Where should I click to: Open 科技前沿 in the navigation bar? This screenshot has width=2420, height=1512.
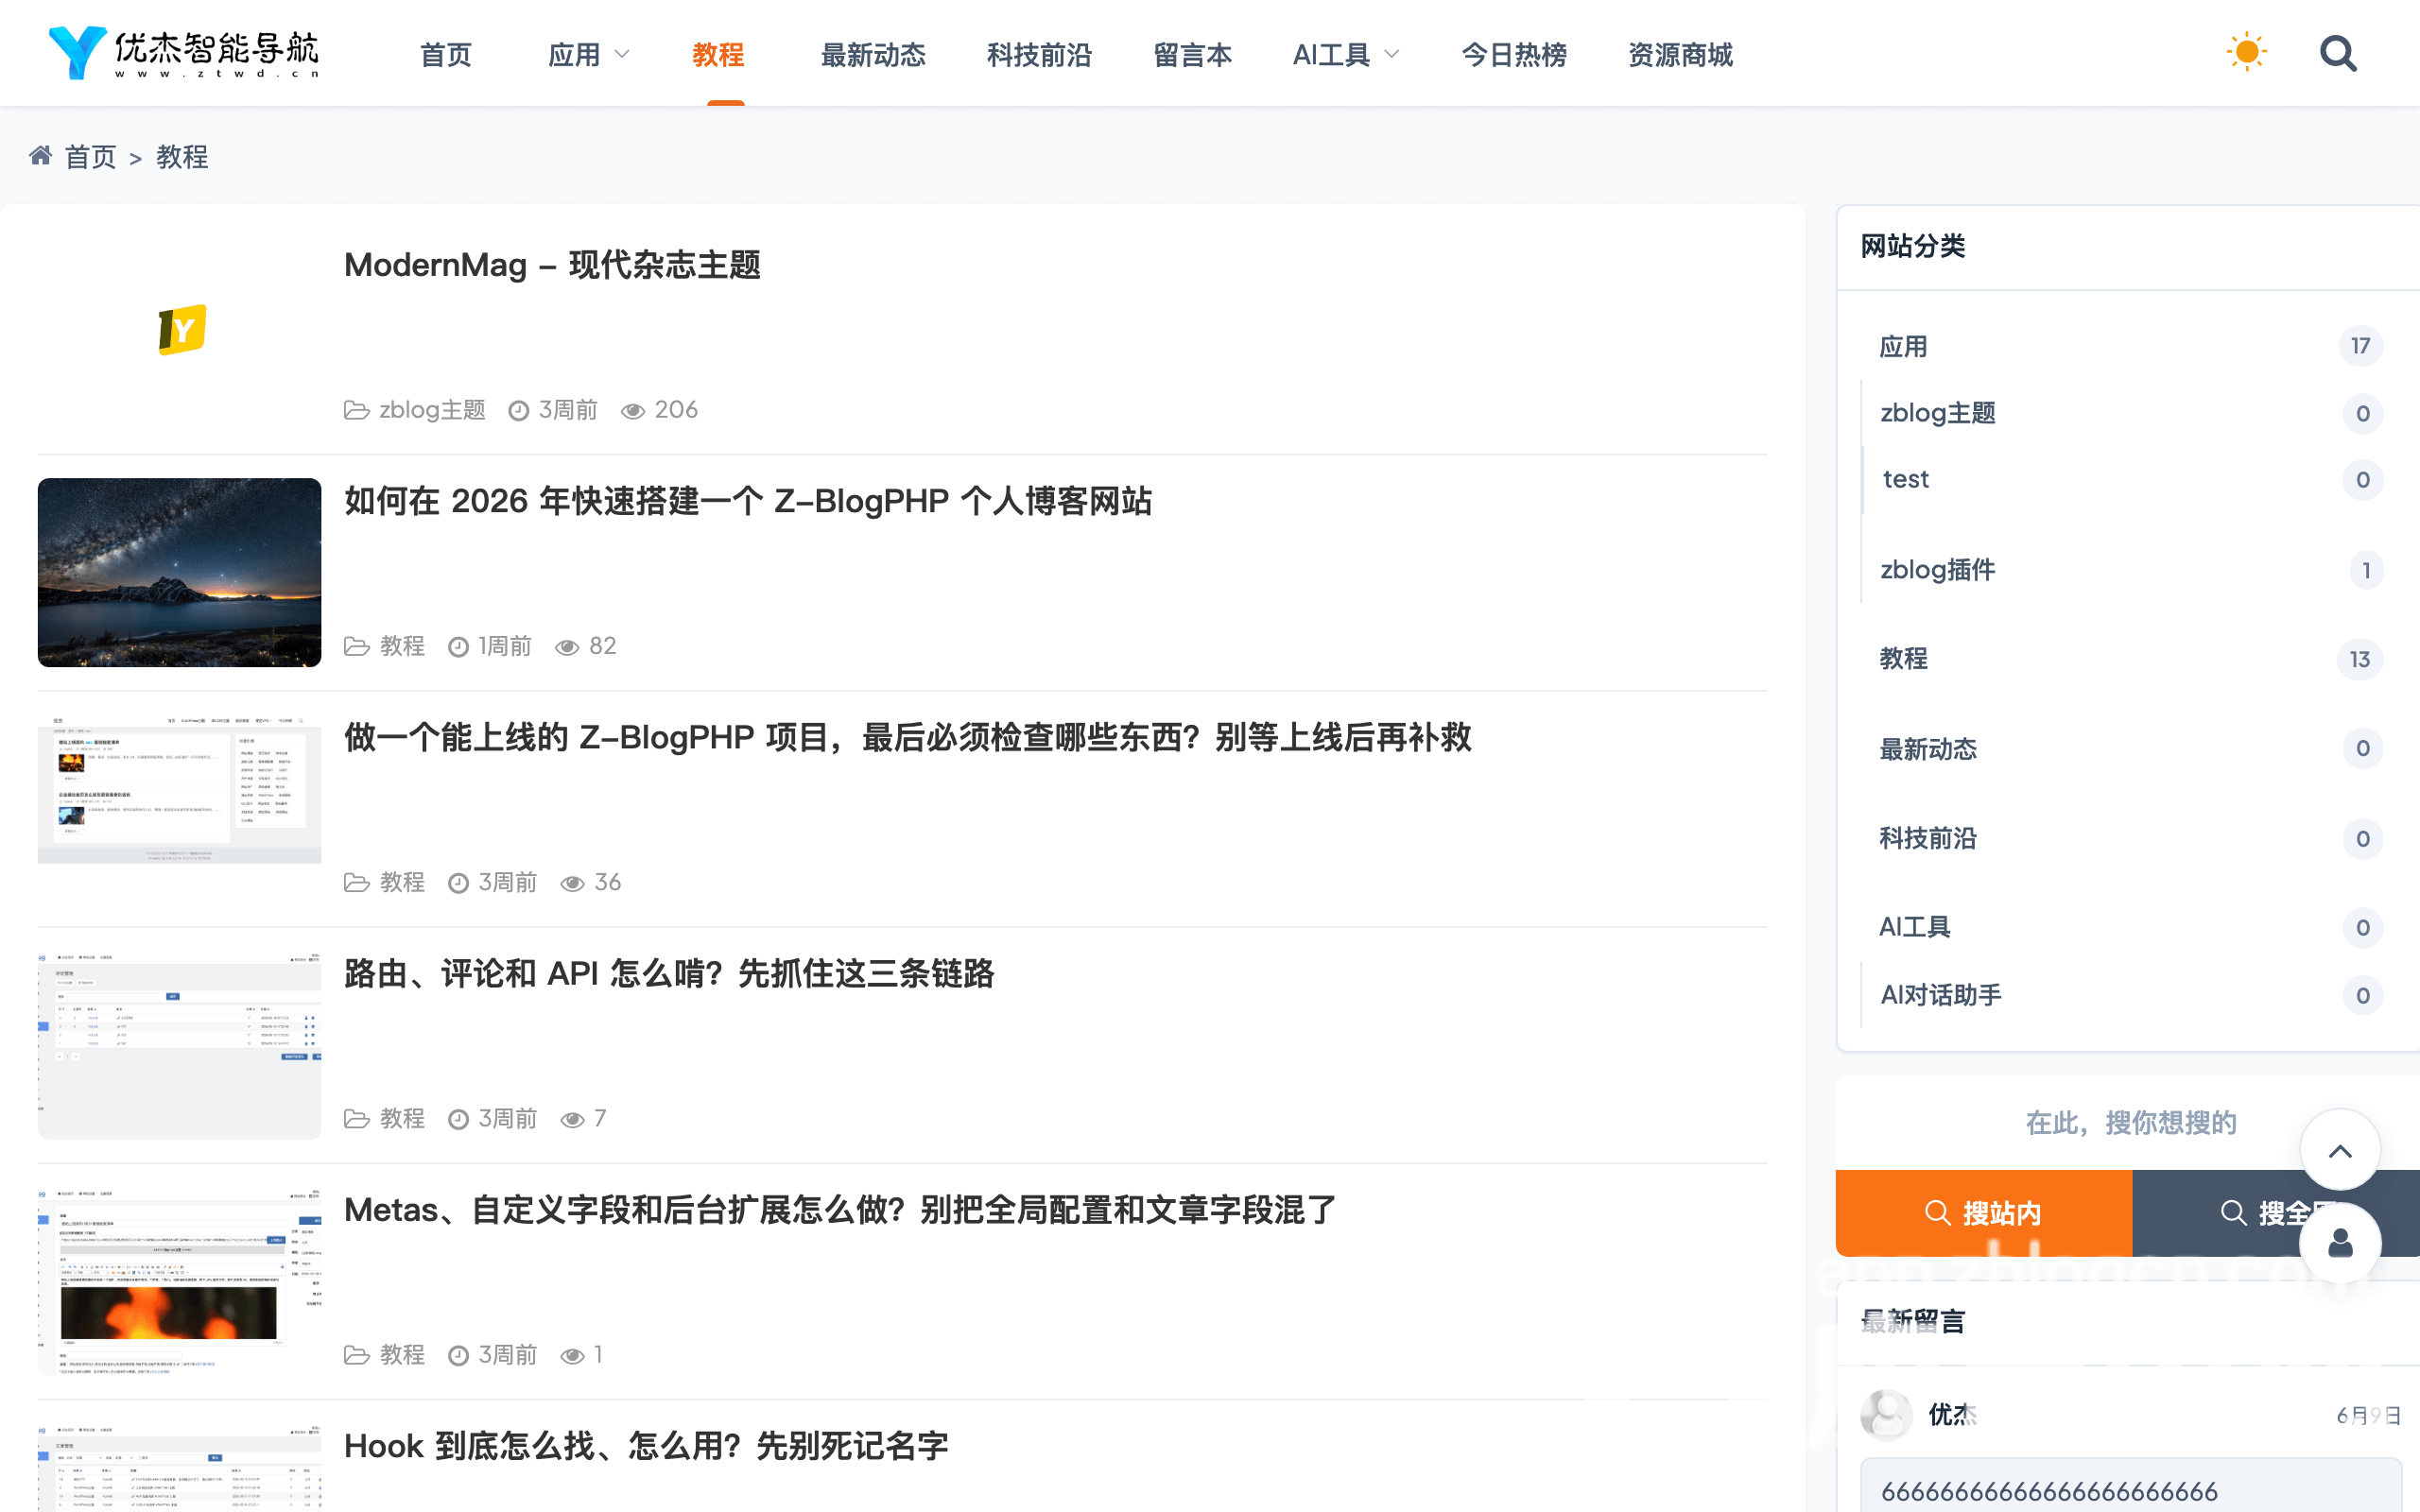[1039, 54]
